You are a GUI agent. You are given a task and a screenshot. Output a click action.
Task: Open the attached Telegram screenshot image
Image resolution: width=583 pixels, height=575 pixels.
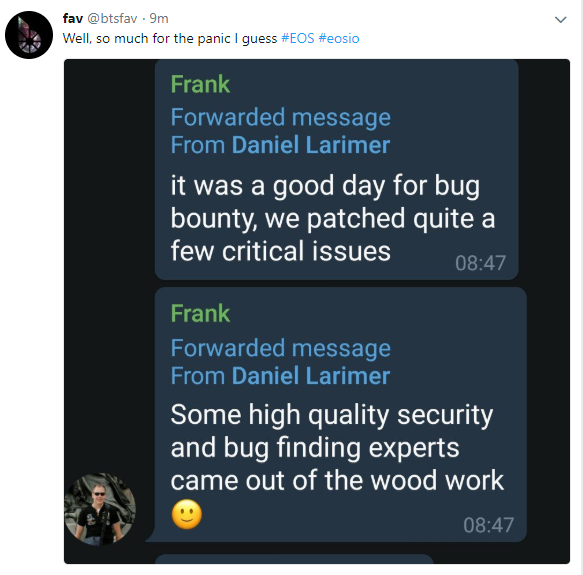tap(317, 311)
